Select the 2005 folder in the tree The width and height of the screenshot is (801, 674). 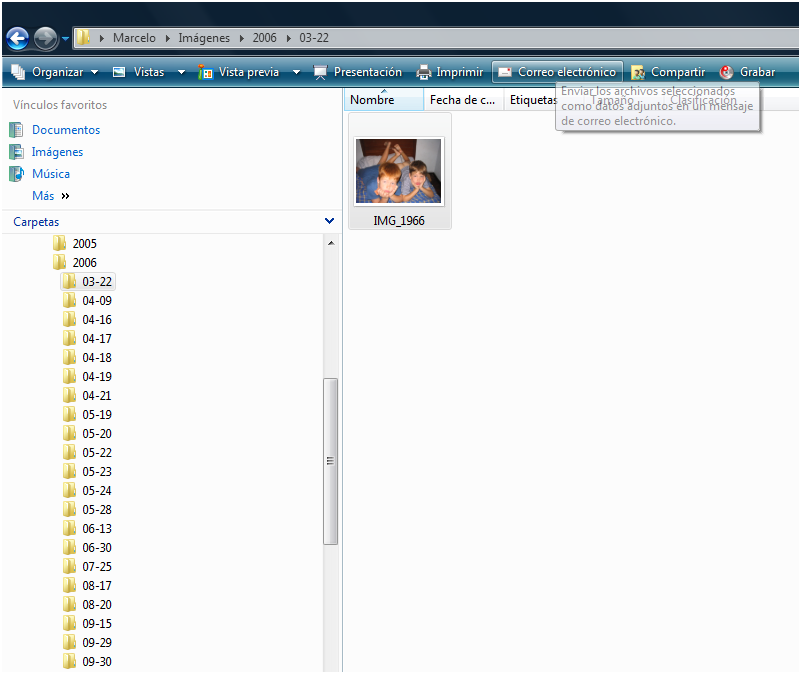85,243
